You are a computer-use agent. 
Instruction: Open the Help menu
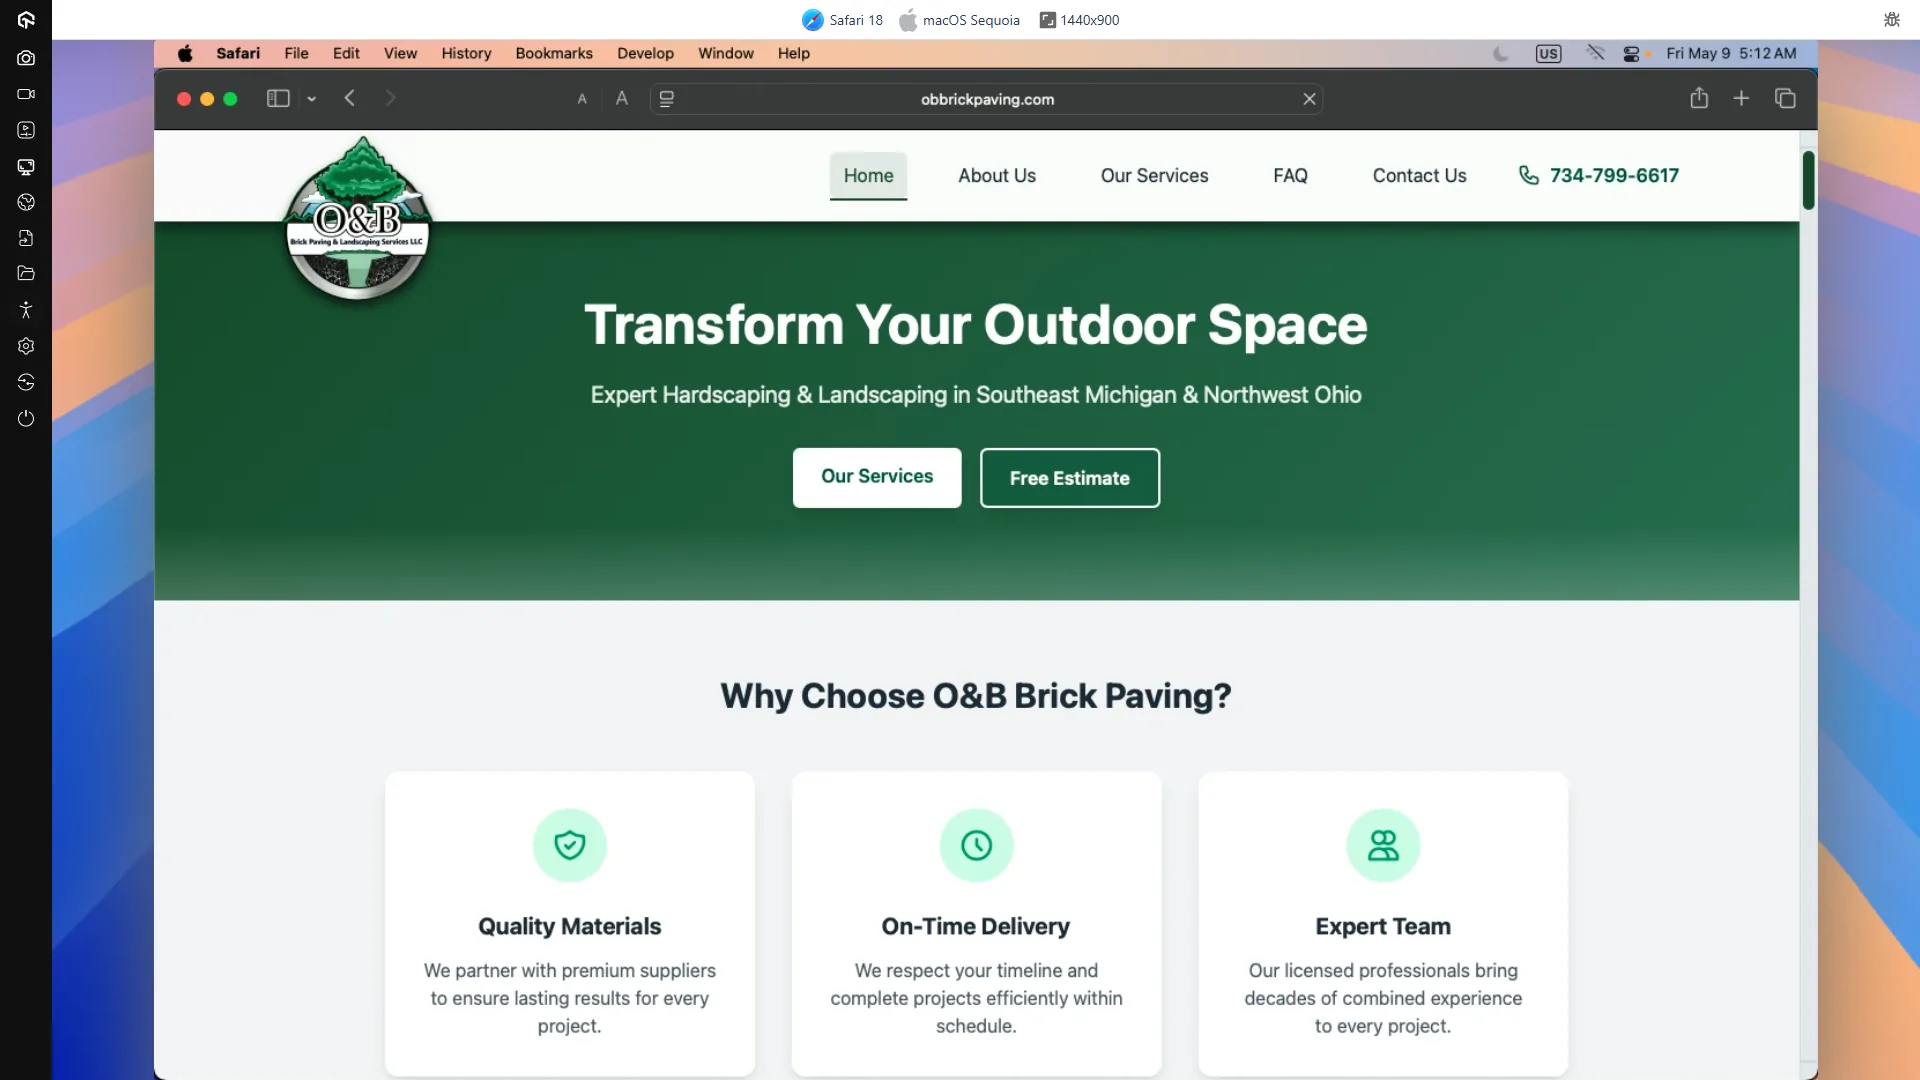coord(794,53)
